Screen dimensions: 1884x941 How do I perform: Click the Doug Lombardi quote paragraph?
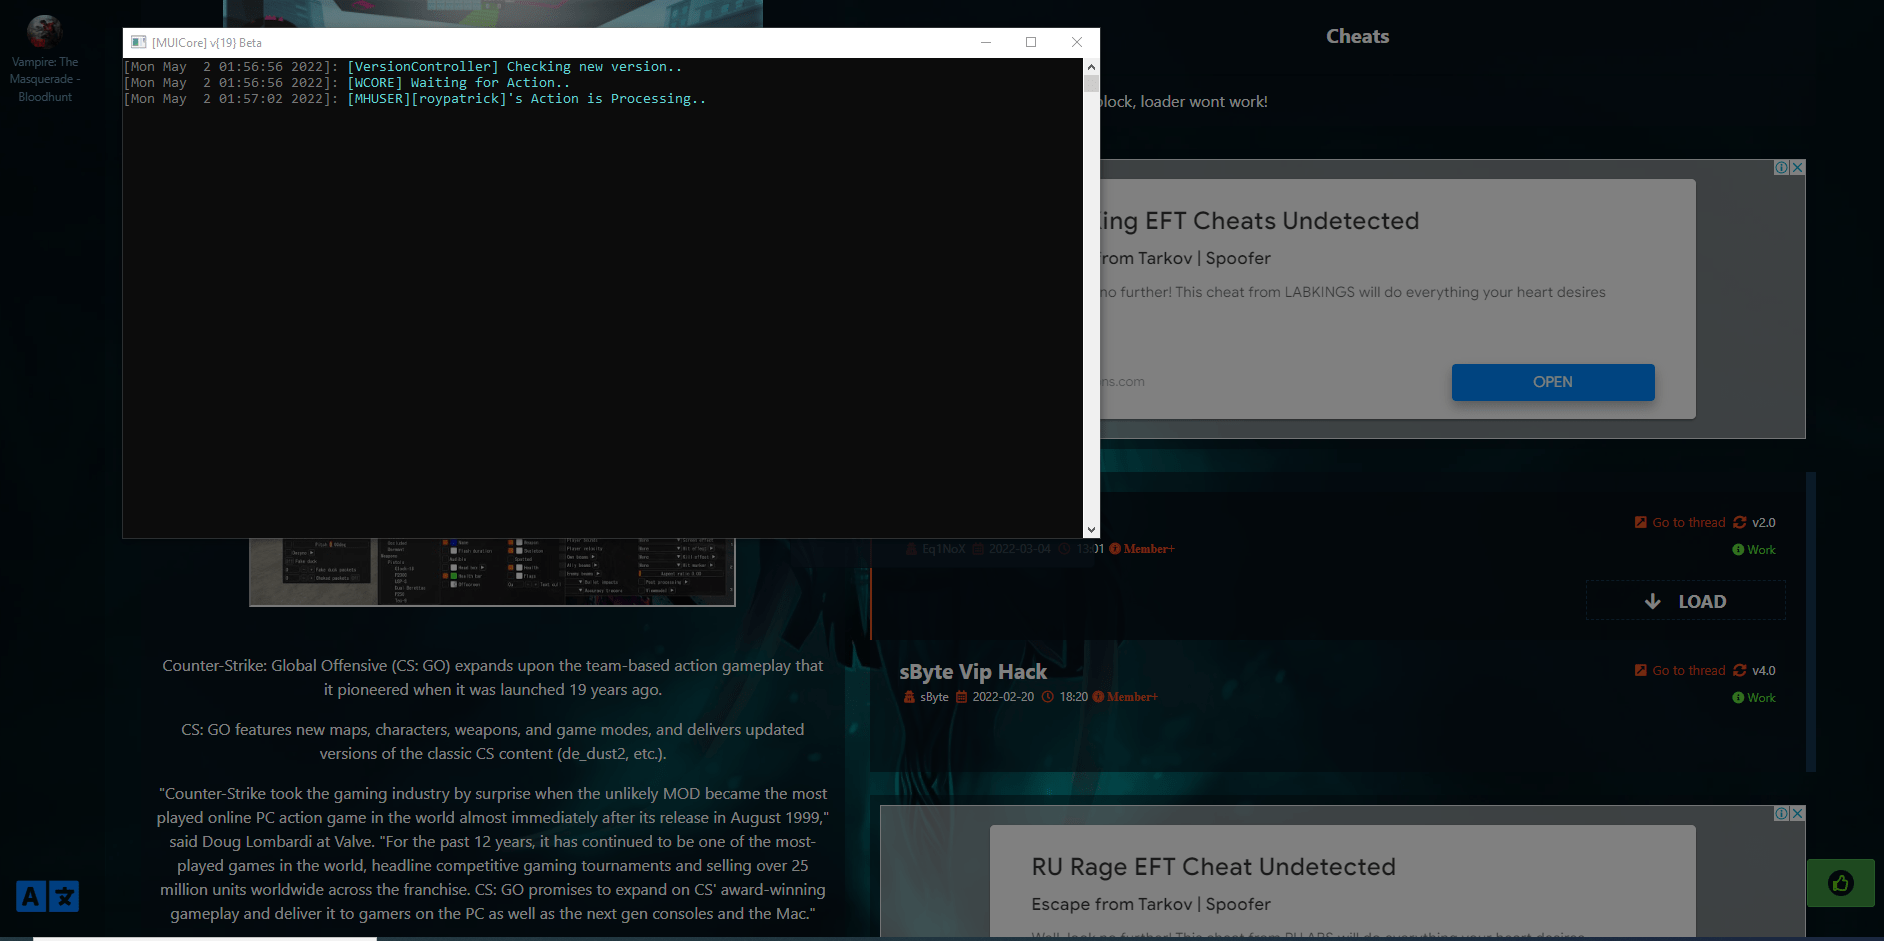(x=493, y=854)
